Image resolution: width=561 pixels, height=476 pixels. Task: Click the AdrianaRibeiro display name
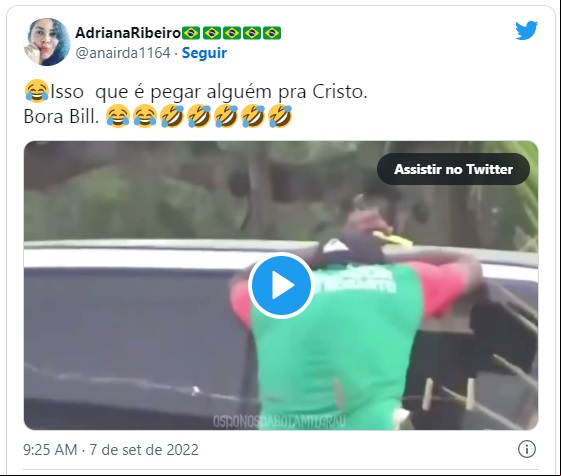click(x=128, y=33)
